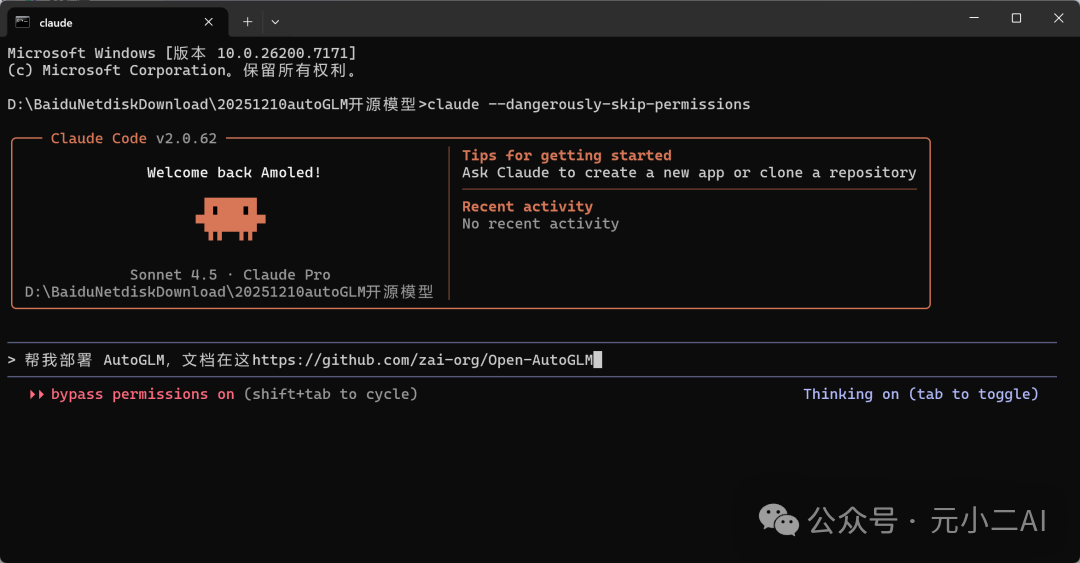Close the terminal window
The width and height of the screenshot is (1080, 563).
[x=1059, y=18]
